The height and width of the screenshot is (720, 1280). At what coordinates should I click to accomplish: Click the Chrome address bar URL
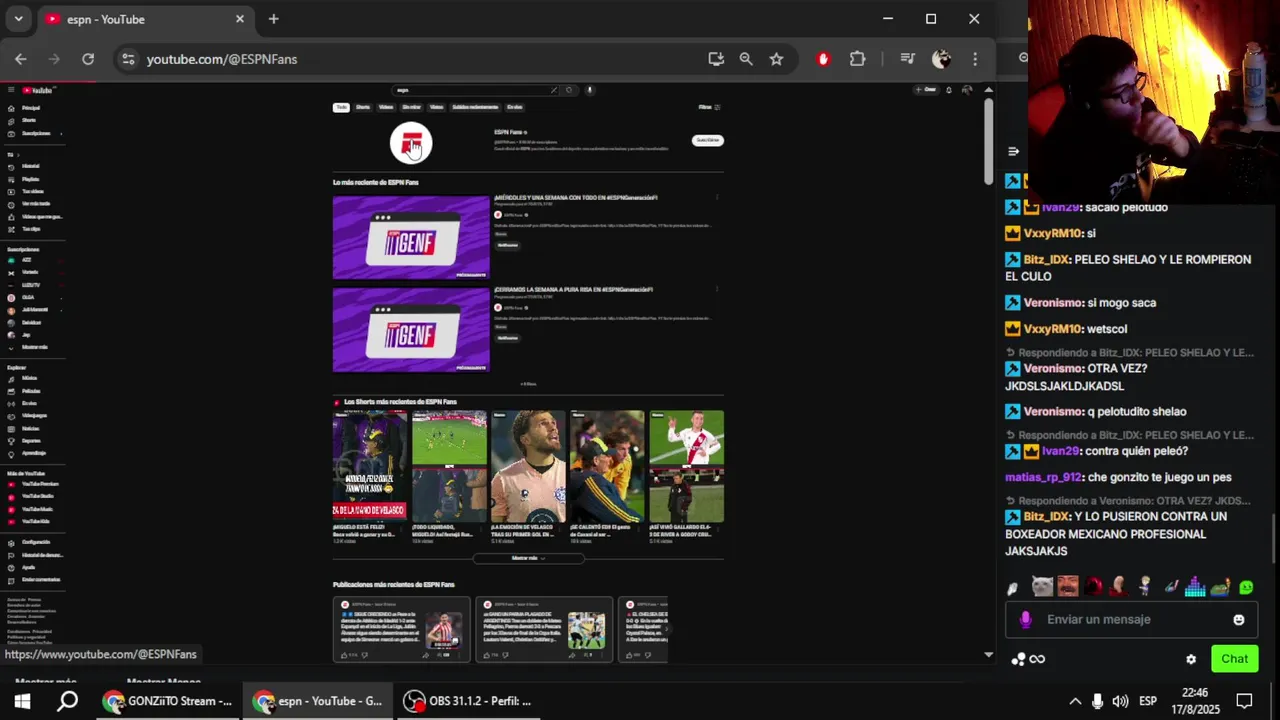(x=222, y=59)
